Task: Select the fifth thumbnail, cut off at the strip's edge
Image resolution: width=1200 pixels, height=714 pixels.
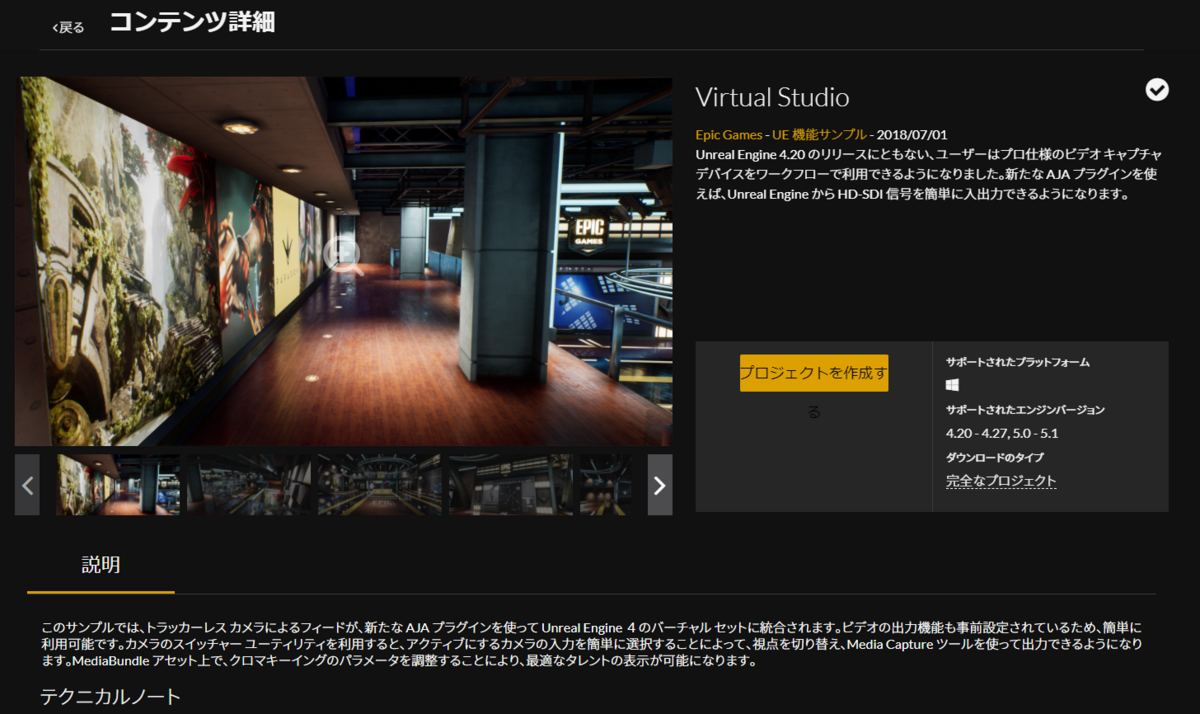Action: pyautogui.click(x=606, y=485)
